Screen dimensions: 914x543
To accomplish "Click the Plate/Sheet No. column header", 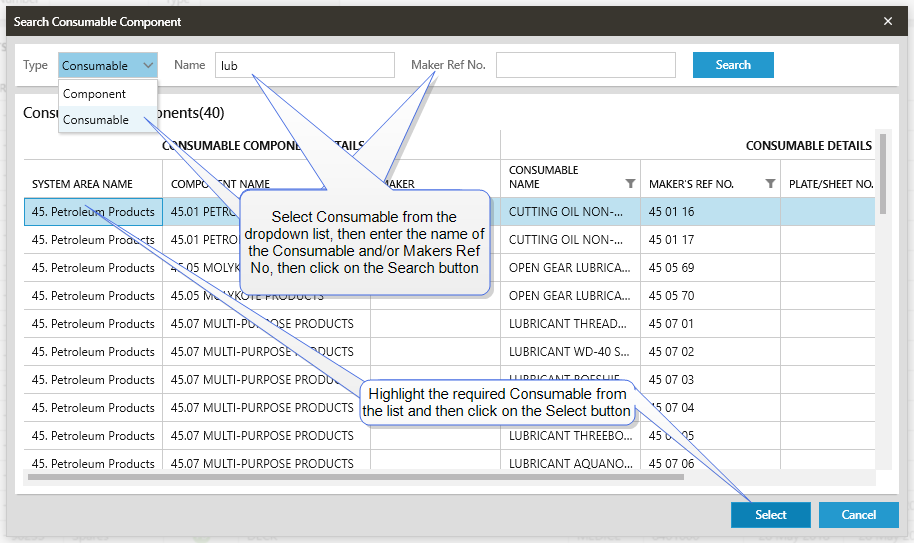I will point(828,178).
